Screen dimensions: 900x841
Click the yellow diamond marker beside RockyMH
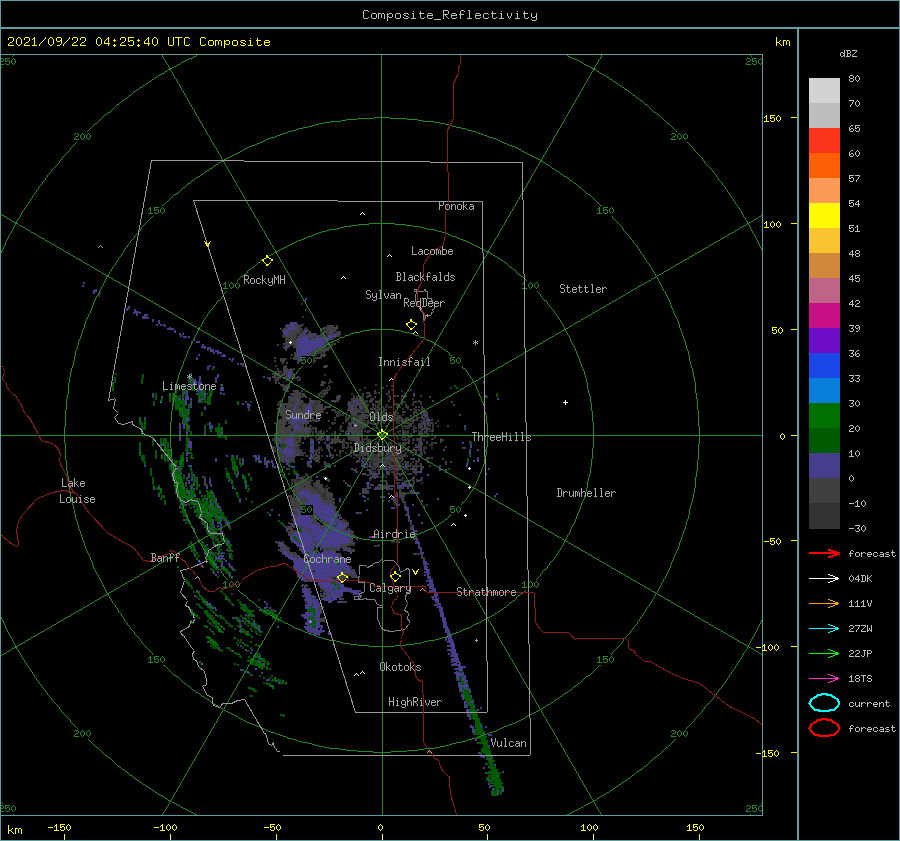tap(267, 261)
